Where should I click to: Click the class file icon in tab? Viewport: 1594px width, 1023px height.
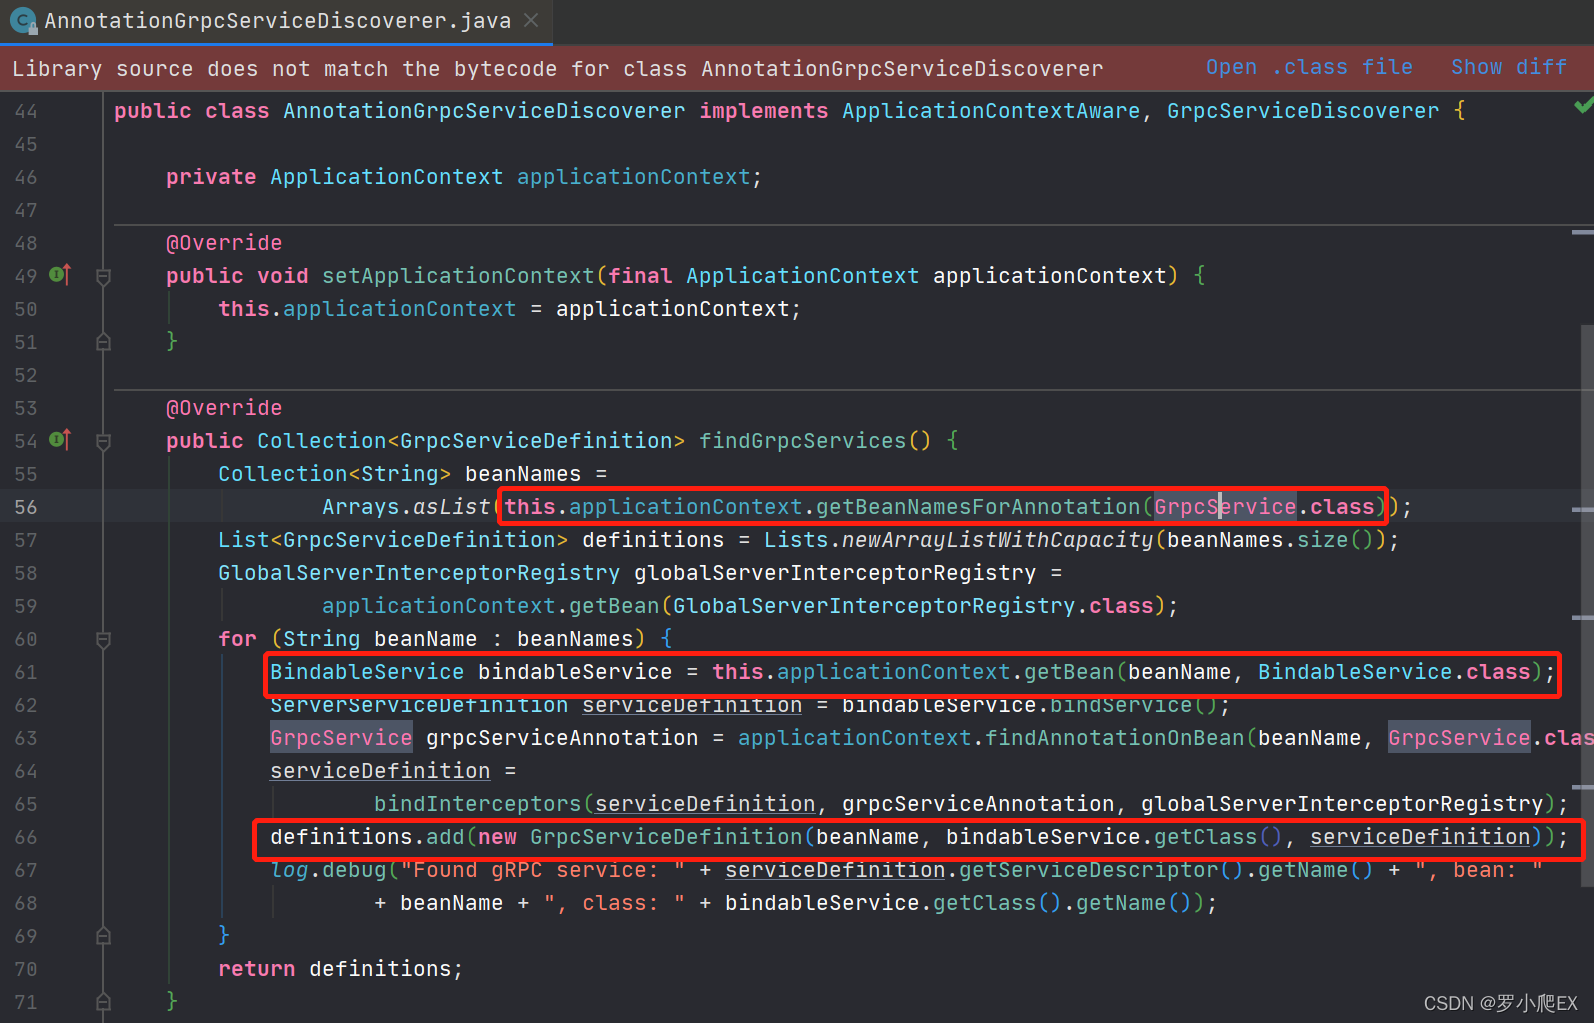click(22, 20)
